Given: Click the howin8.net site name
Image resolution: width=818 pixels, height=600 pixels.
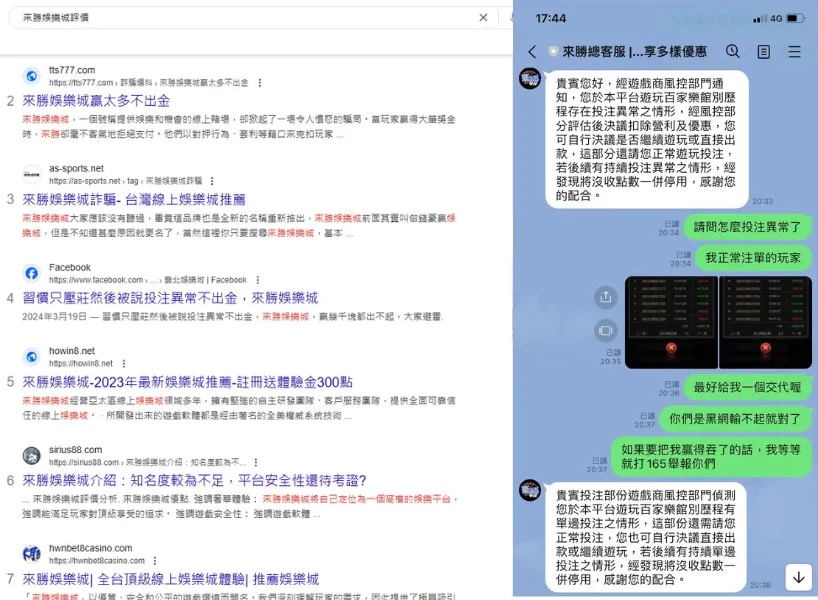Looking at the screenshot, I should click(72, 351).
